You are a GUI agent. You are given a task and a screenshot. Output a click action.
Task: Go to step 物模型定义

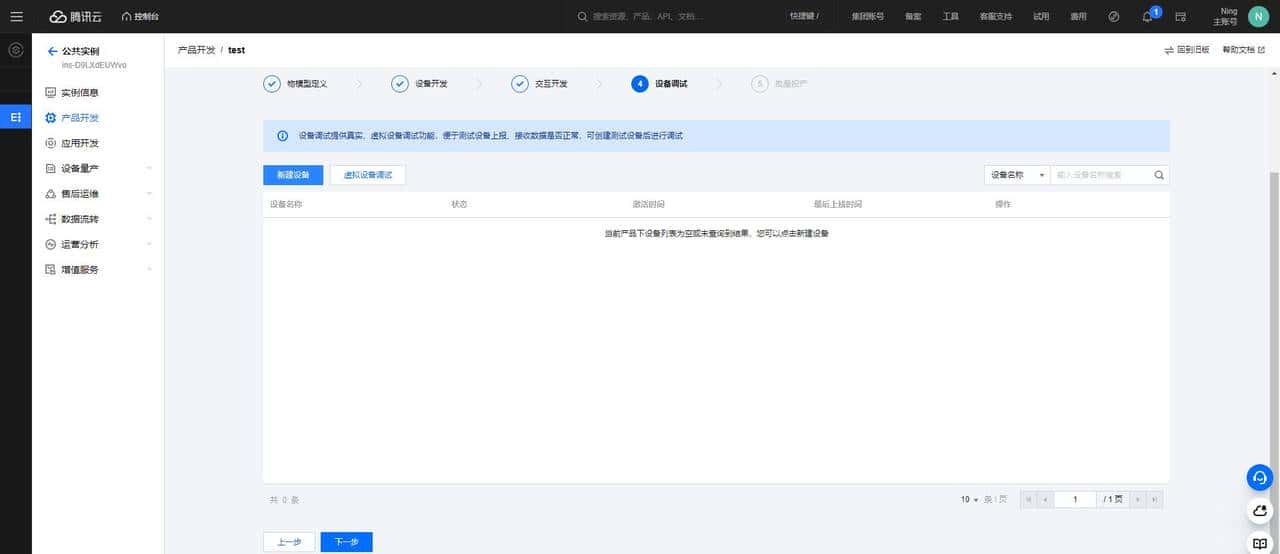pyautogui.click(x=295, y=84)
